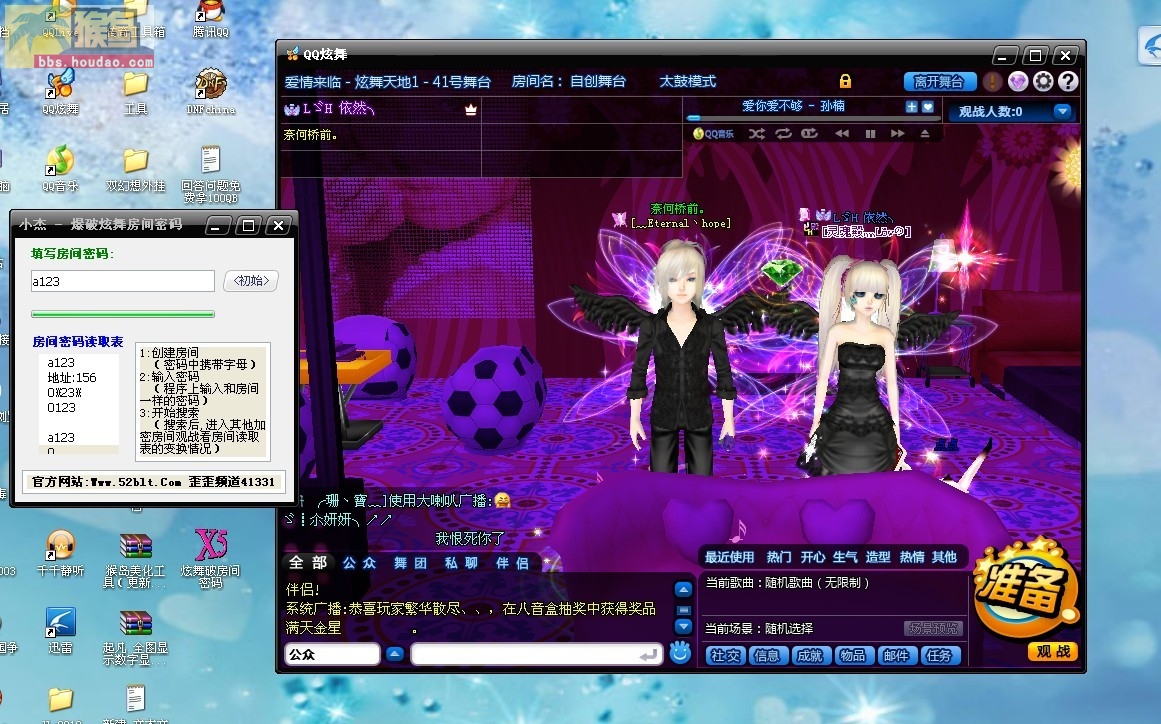Select the 其他 emote tab
Image resolution: width=1161 pixels, height=724 pixels.
pos(944,557)
